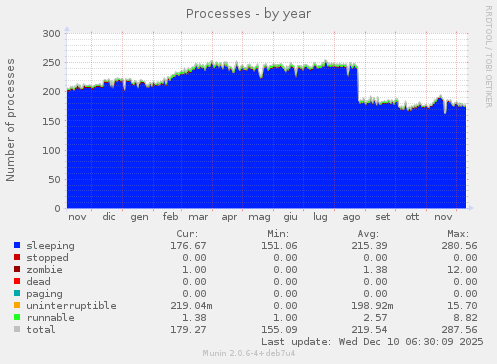Click the 'Min:' column header
The width and height of the screenshot is (497, 364).
tap(278, 234)
